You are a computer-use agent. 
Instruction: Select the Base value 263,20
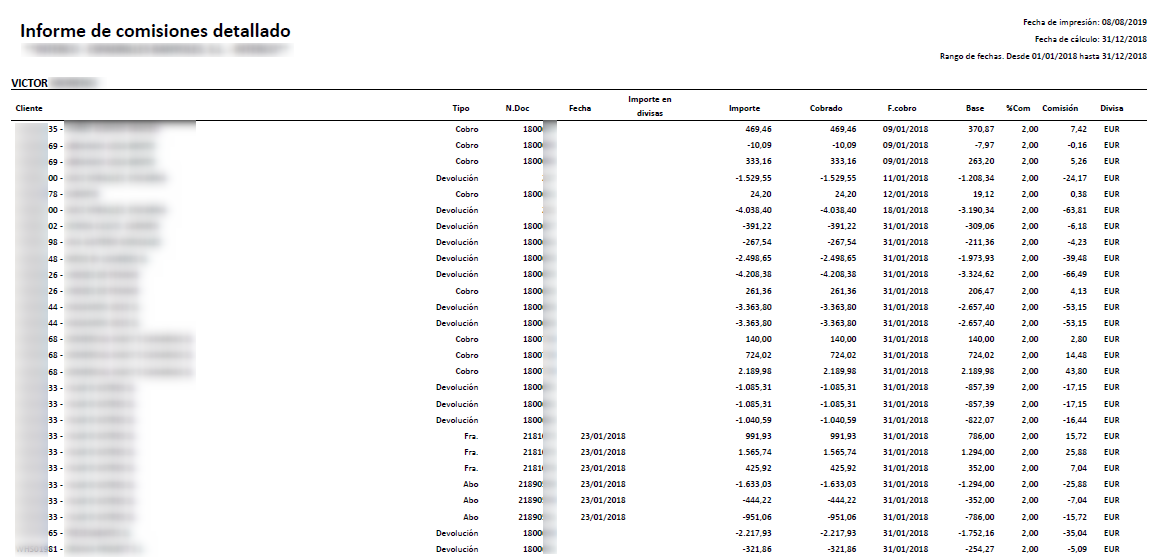[x=981, y=161]
